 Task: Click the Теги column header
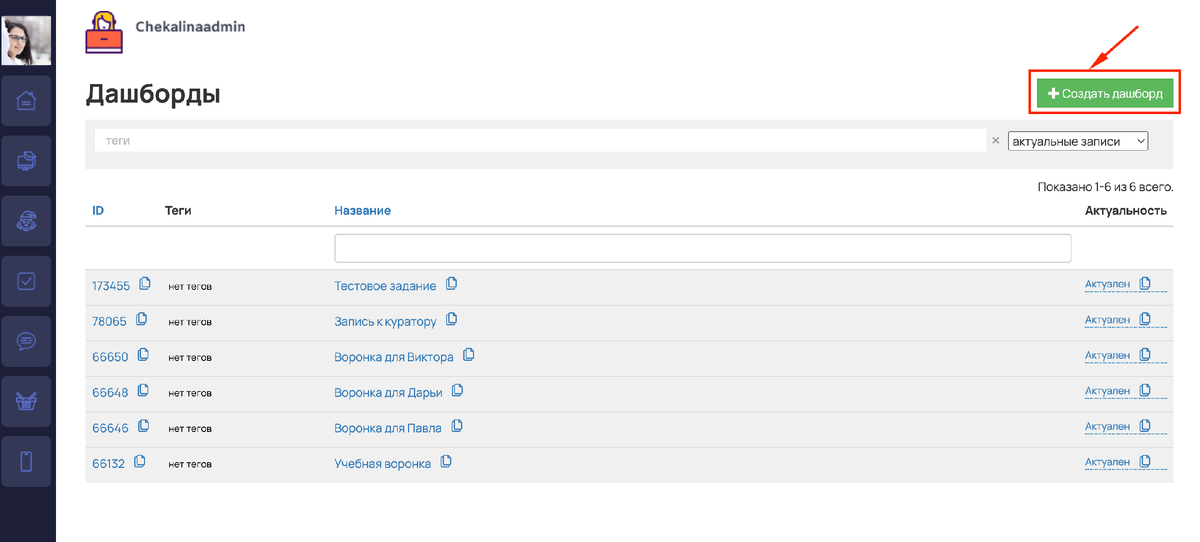point(178,211)
